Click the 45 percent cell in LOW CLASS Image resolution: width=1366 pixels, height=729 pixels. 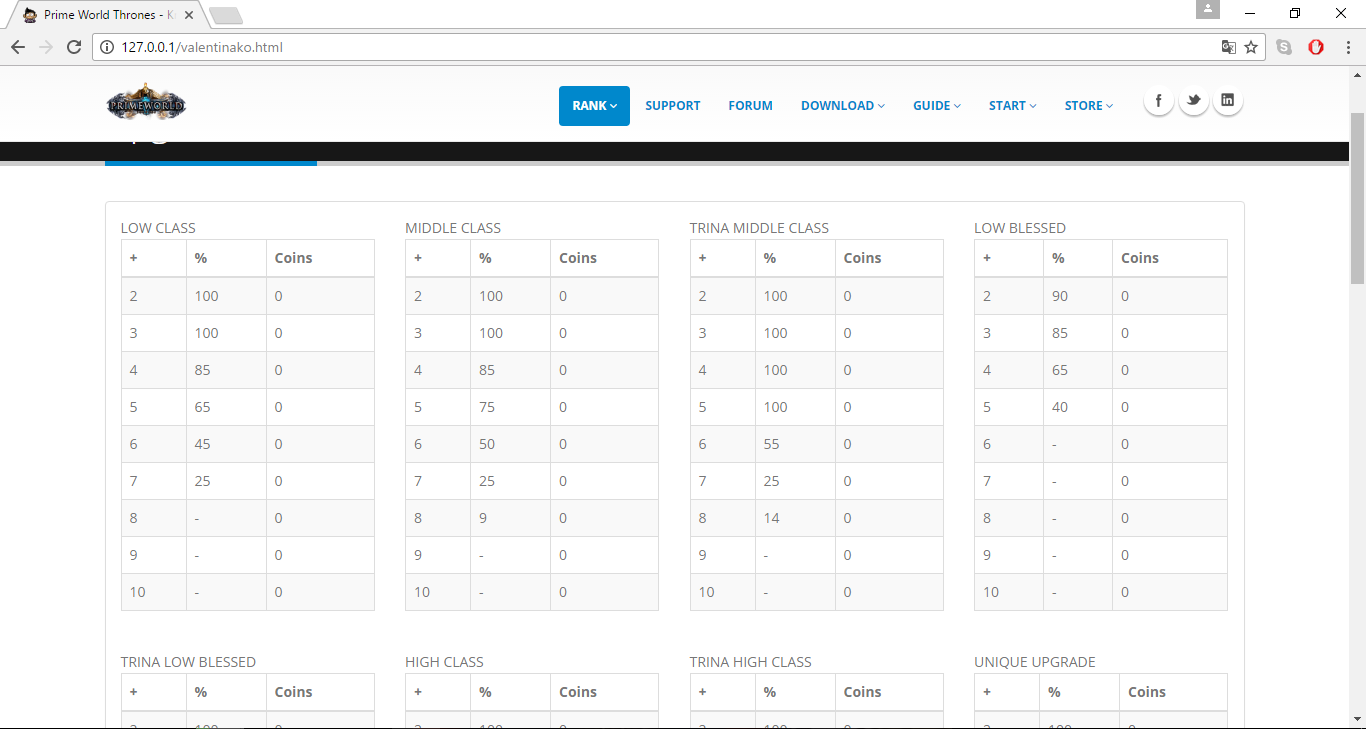point(226,444)
